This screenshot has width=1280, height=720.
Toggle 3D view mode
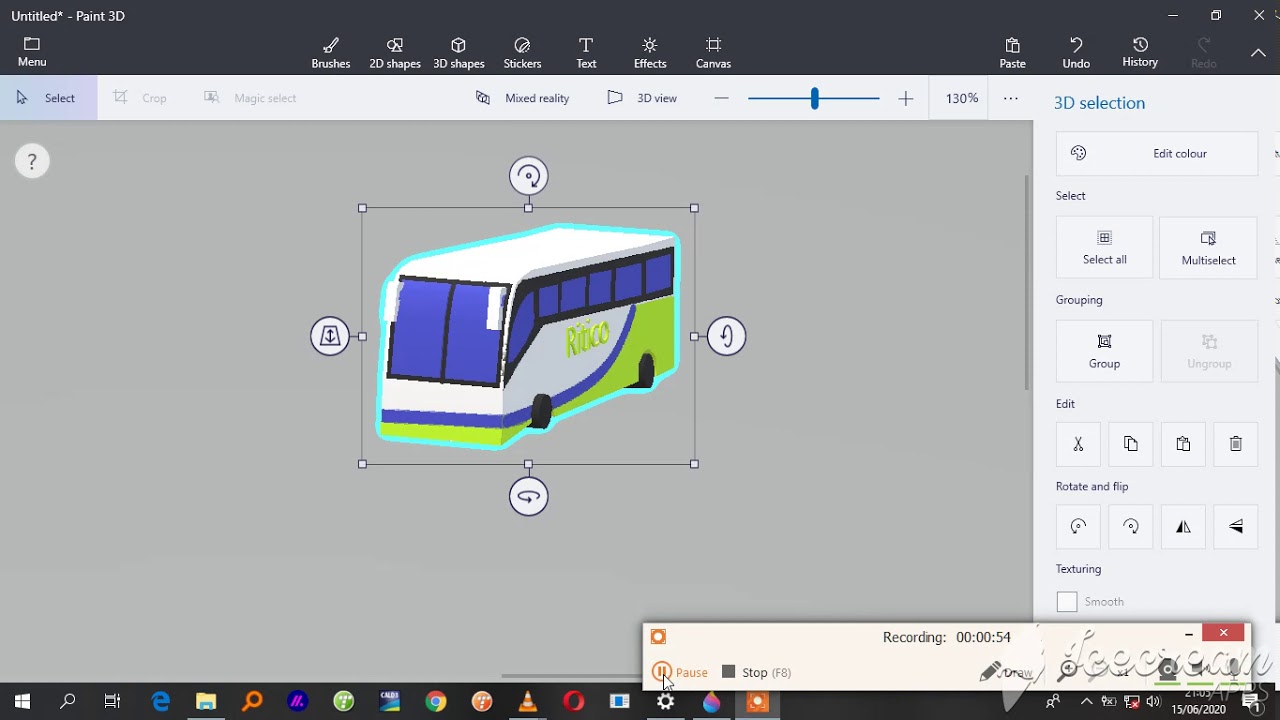[642, 98]
